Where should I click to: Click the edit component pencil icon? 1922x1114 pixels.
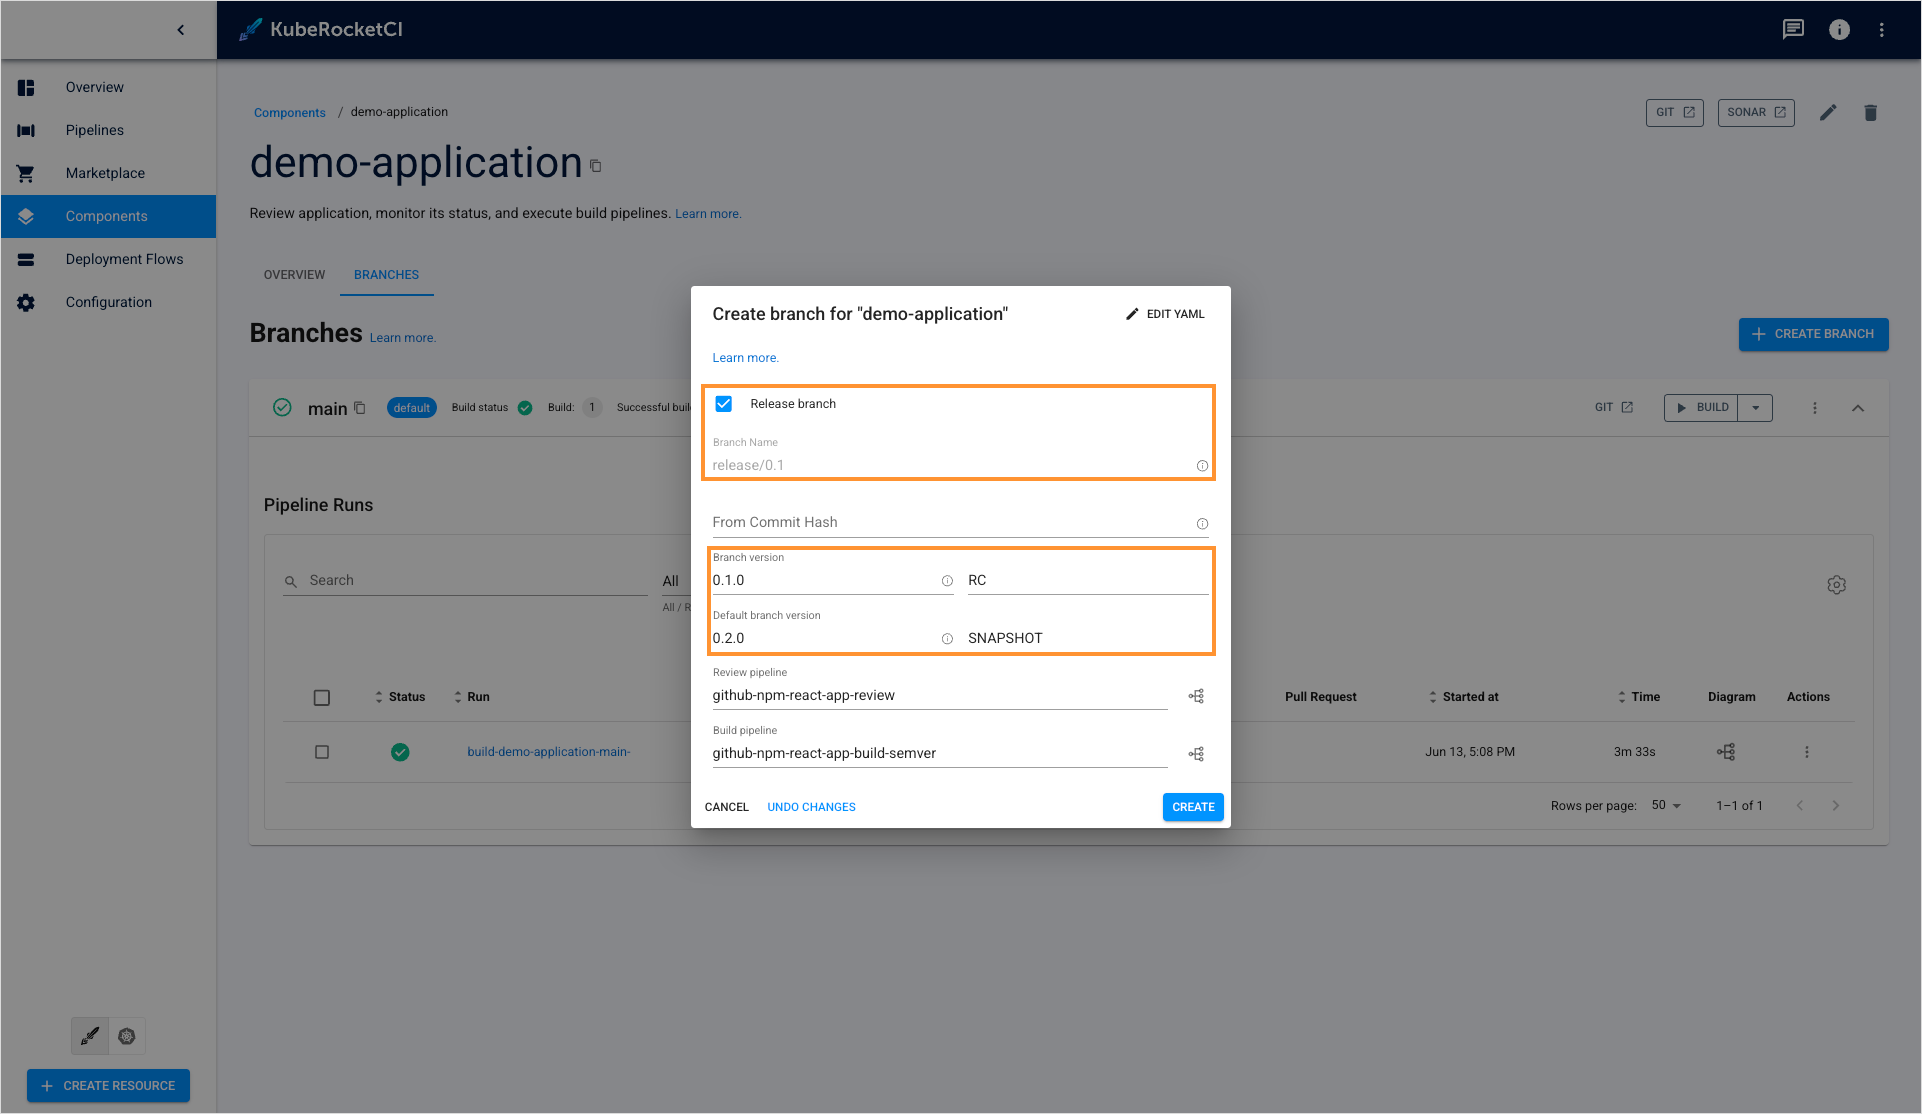tap(1828, 113)
